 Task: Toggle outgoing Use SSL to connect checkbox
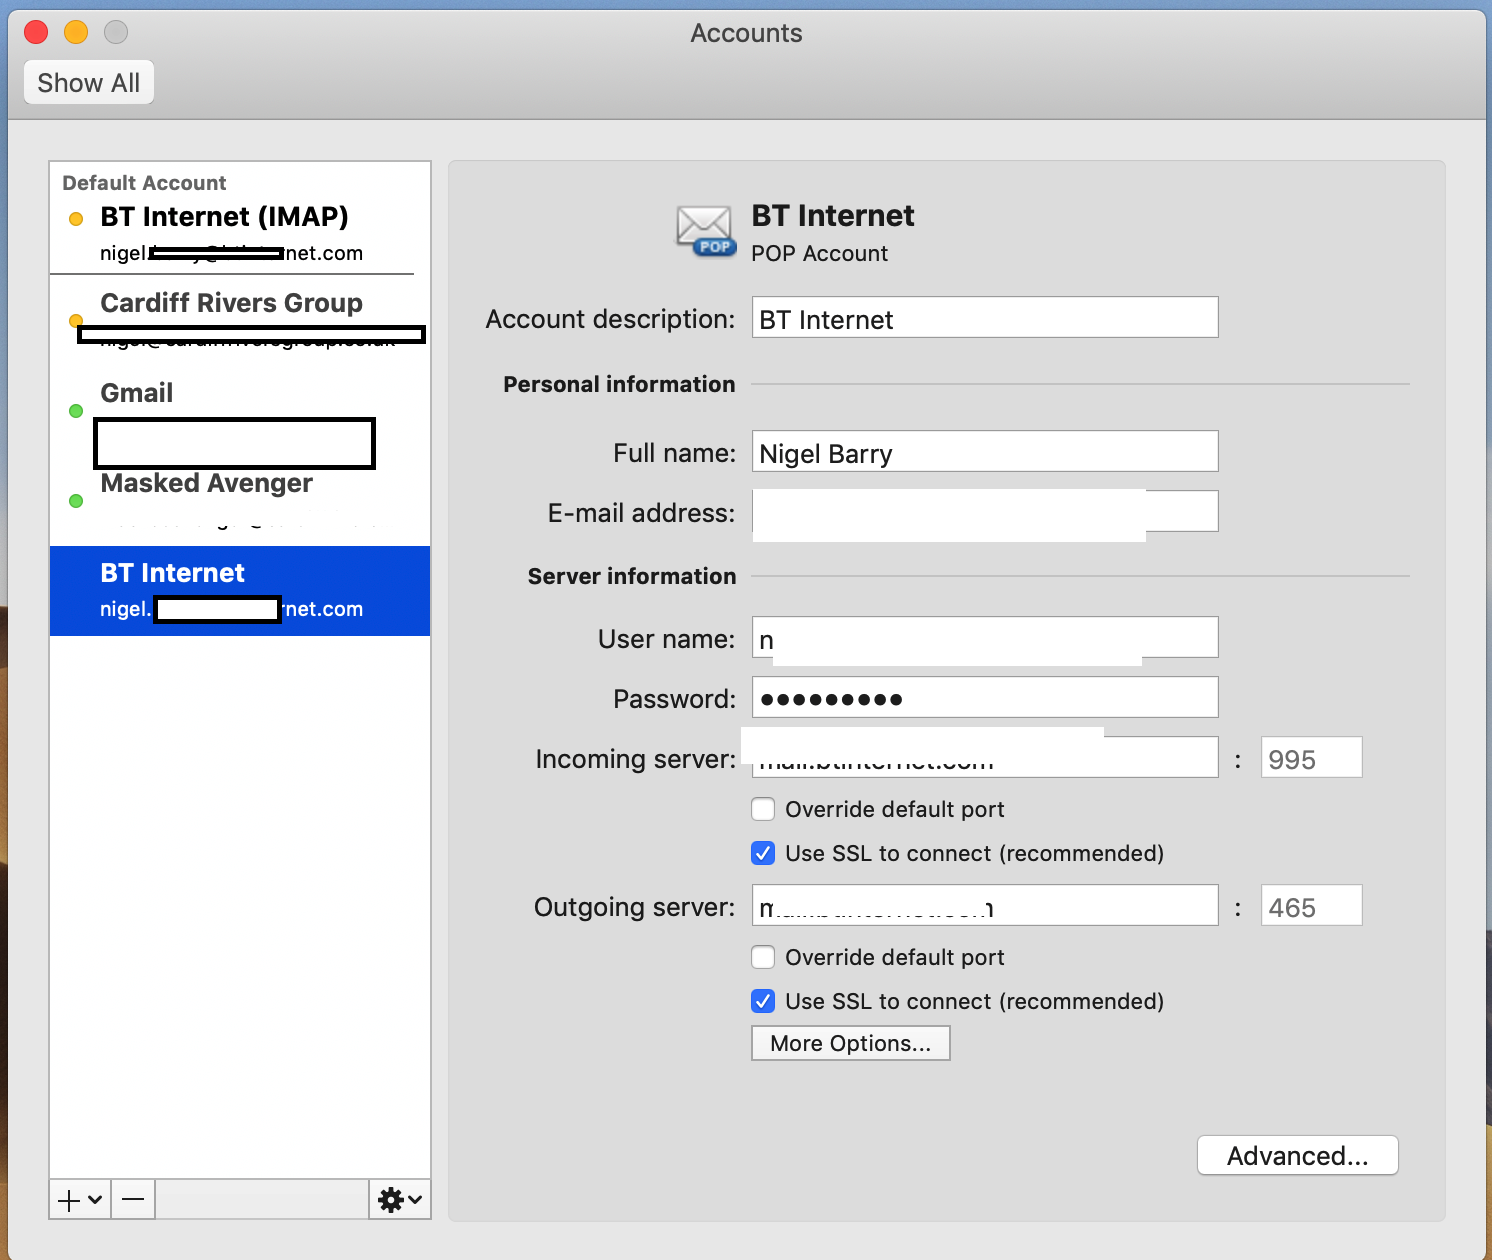point(763,1001)
